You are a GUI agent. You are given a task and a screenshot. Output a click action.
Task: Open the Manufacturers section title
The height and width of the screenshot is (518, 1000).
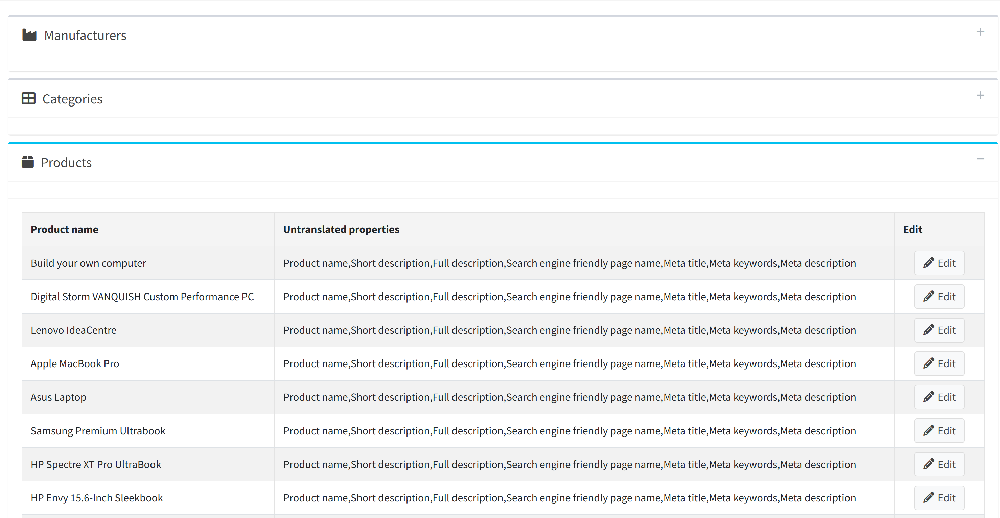85,36
